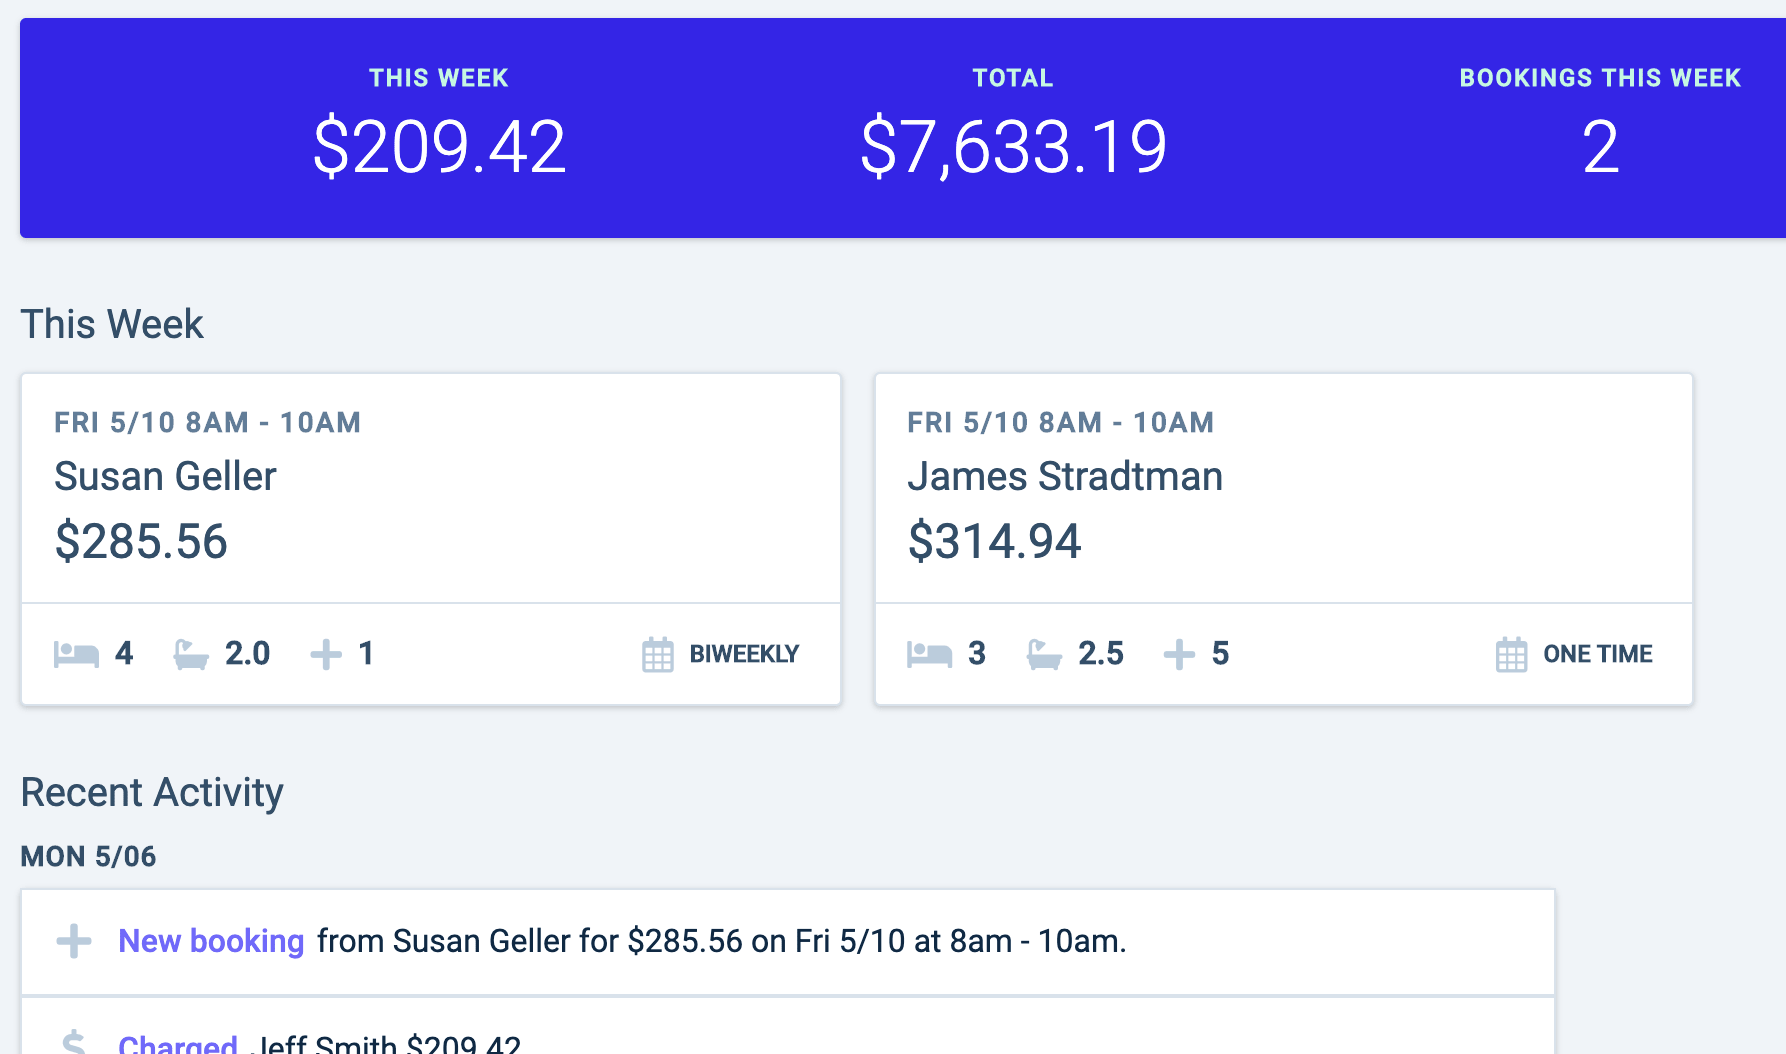Image resolution: width=1786 pixels, height=1054 pixels.
Task: Click calendar icon next to BIWEEKLY
Action: [657, 655]
